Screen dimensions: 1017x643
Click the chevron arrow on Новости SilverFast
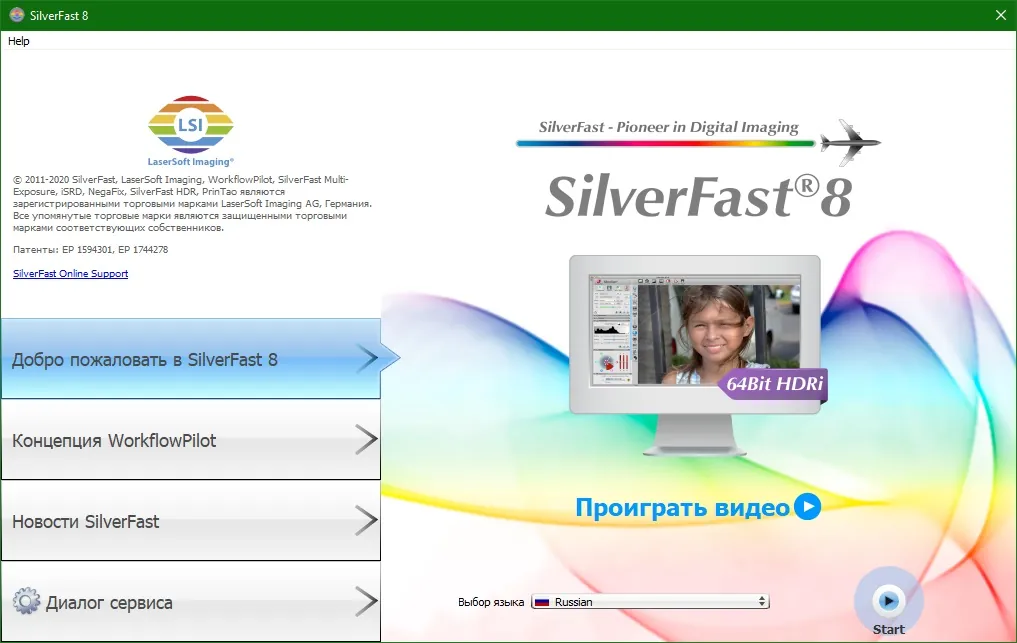tap(366, 521)
